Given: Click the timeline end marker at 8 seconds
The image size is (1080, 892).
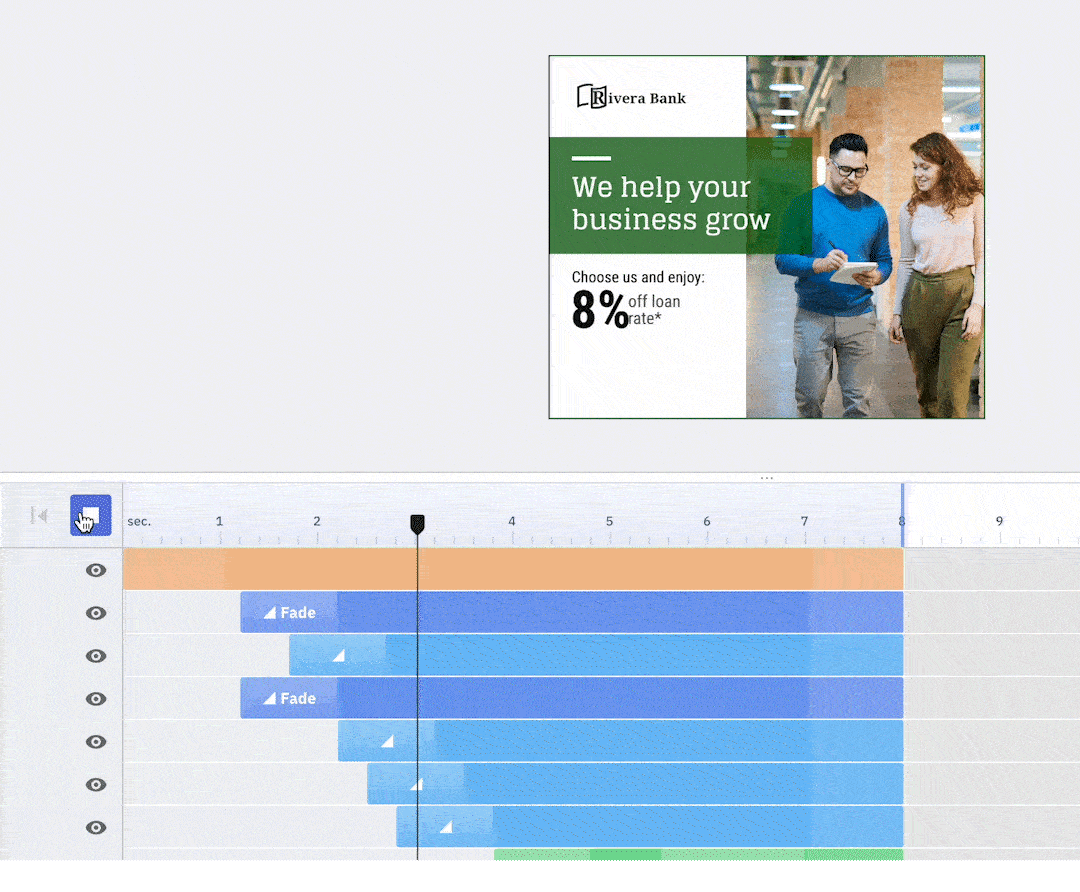Looking at the screenshot, I should (902, 517).
